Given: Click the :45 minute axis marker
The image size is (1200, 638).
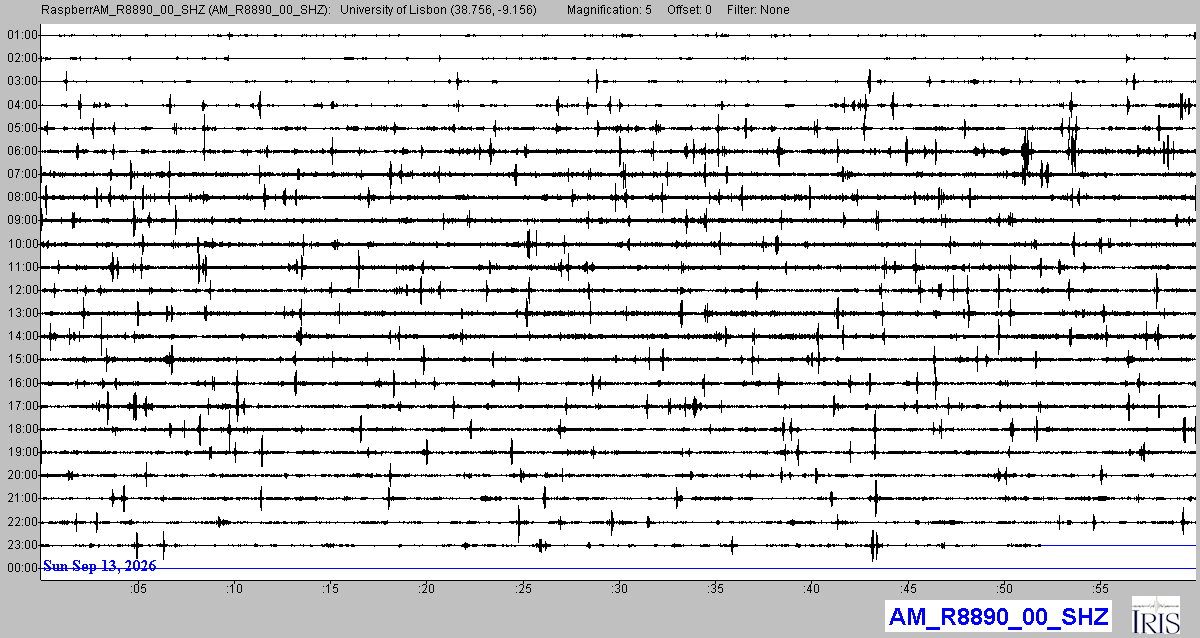Looking at the screenshot, I should pos(908,588).
